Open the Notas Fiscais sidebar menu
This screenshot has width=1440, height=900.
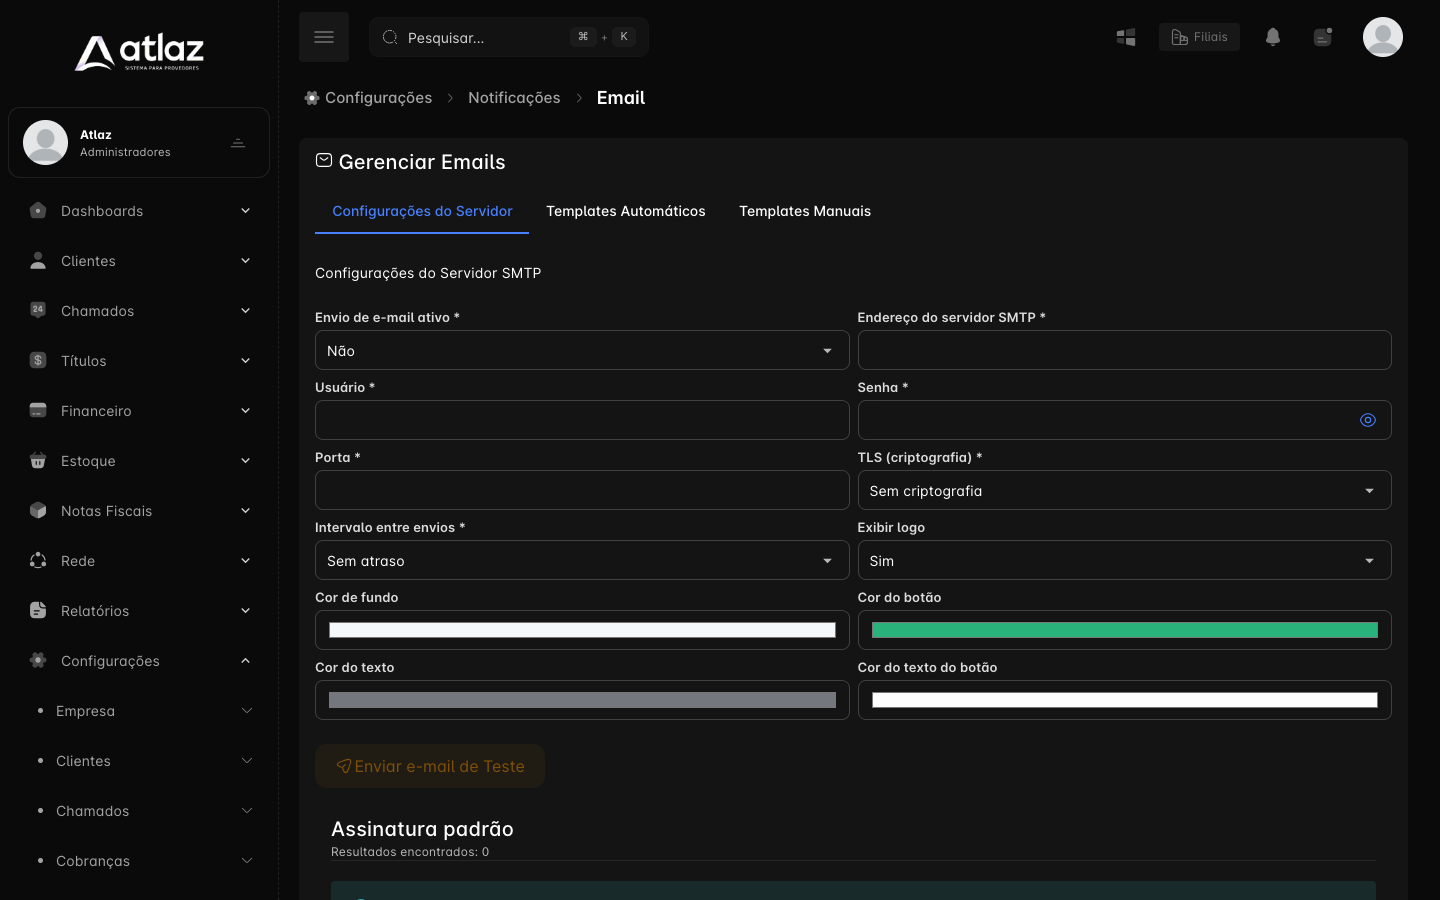(x=139, y=510)
